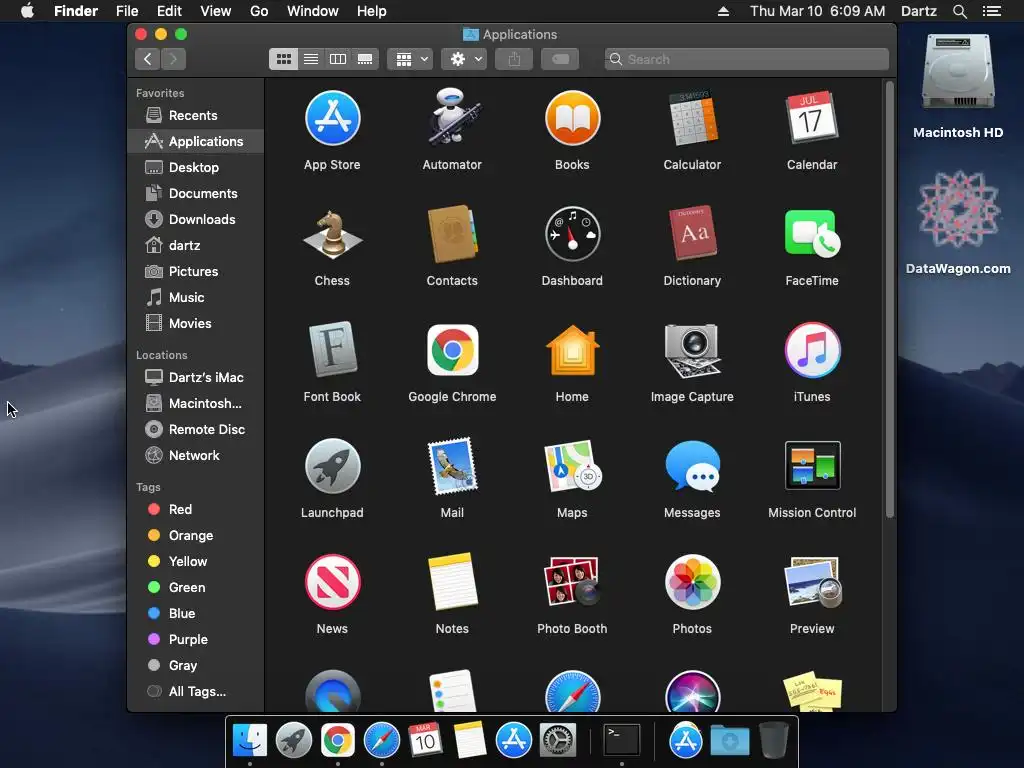
Task: Select the Notes icon in Applications window
Action: (452, 582)
